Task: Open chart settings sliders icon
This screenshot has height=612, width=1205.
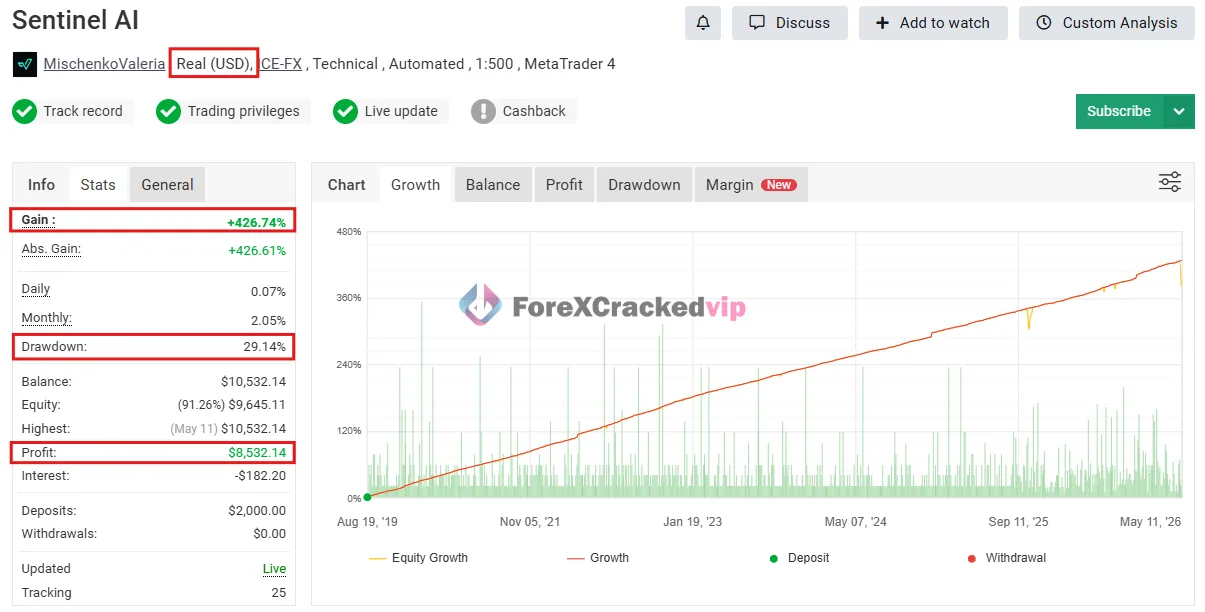Action: point(1169,182)
